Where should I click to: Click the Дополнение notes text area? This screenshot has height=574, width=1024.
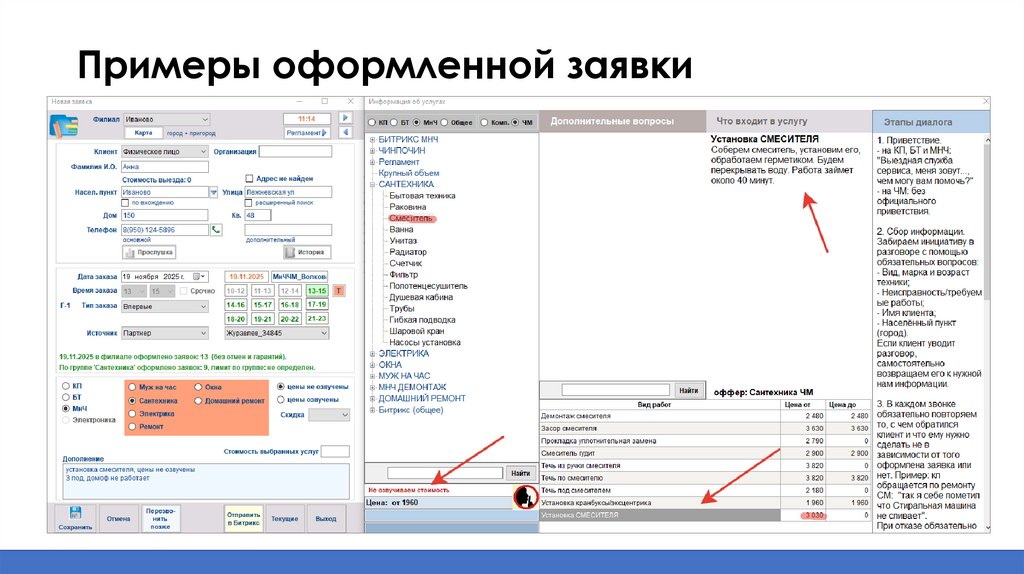(x=206, y=482)
